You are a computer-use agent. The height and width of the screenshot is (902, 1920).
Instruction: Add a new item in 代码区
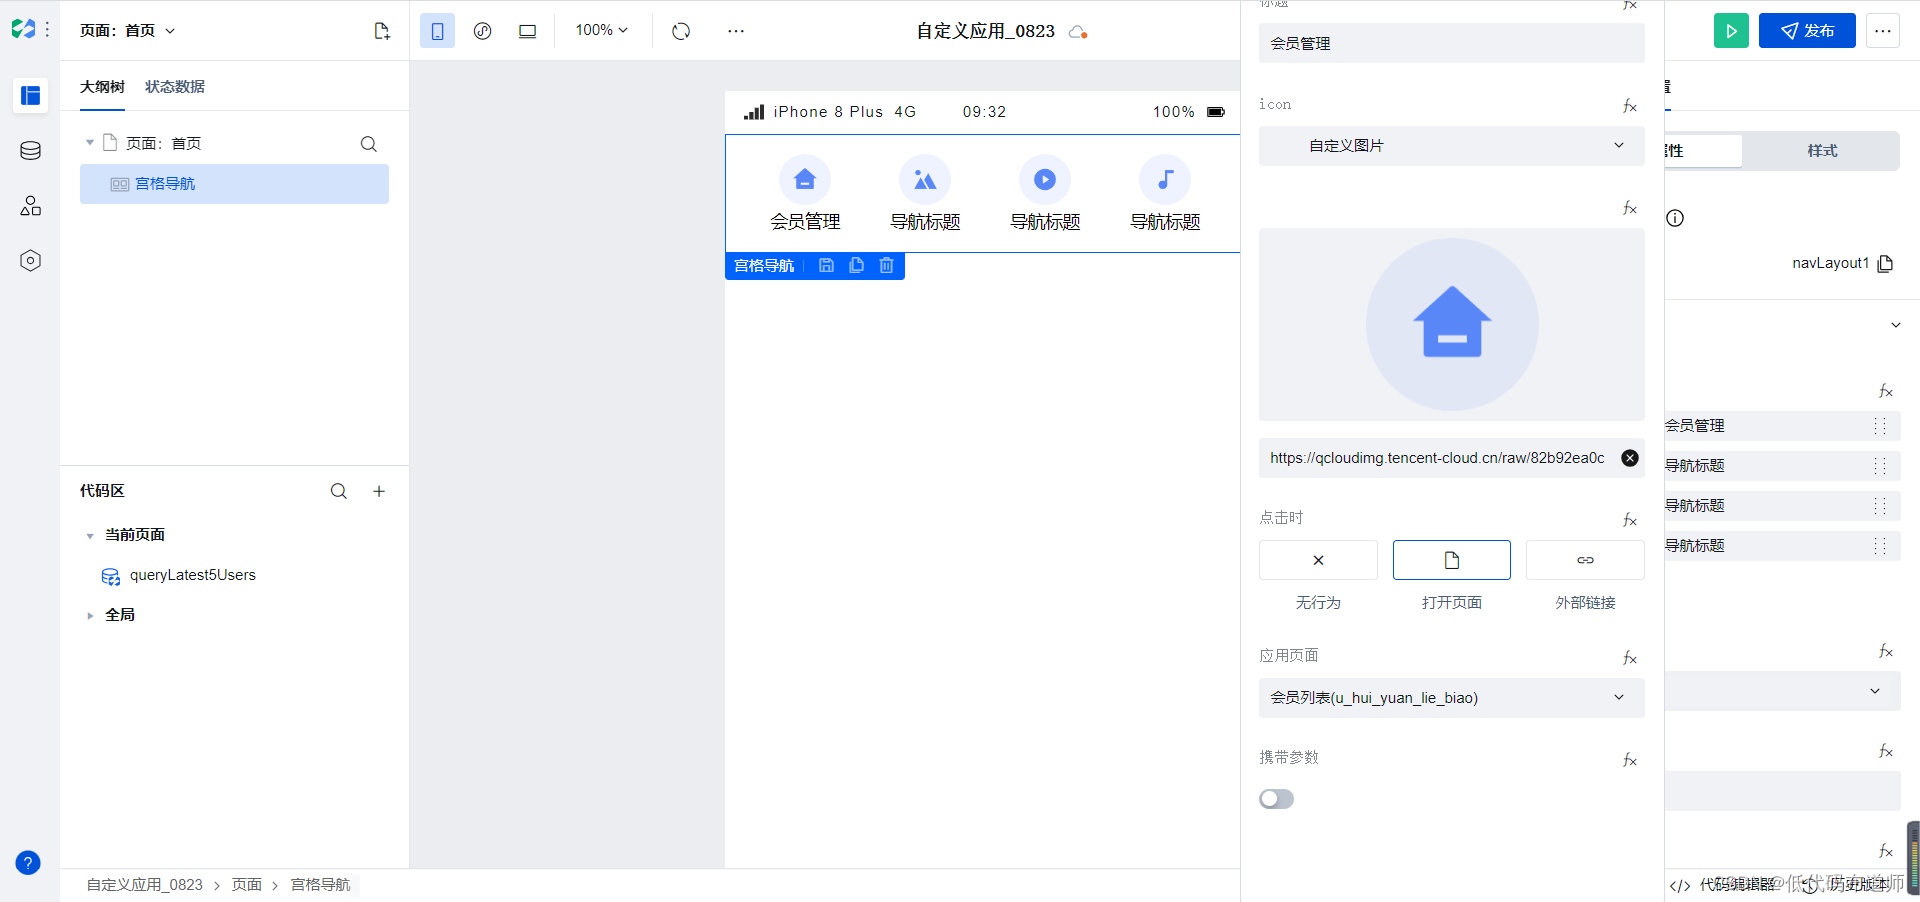pyautogui.click(x=379, y=491)
